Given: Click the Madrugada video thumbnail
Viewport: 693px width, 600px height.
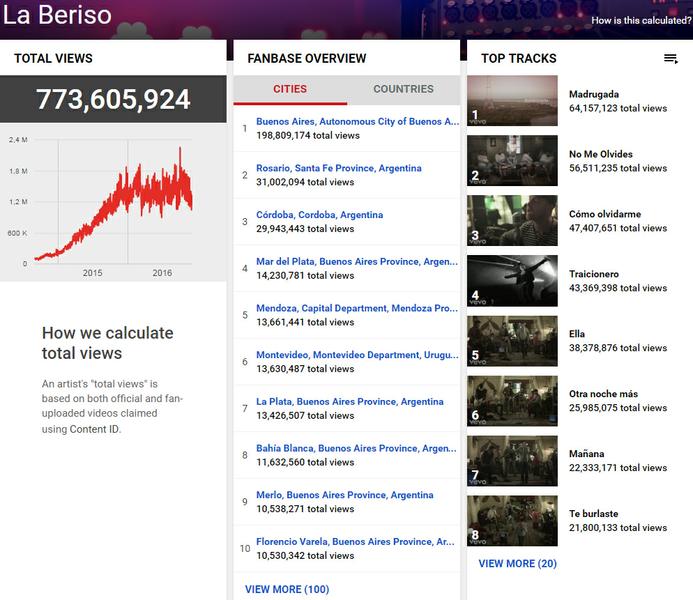Looking at the screenshot, I should 512,101.
